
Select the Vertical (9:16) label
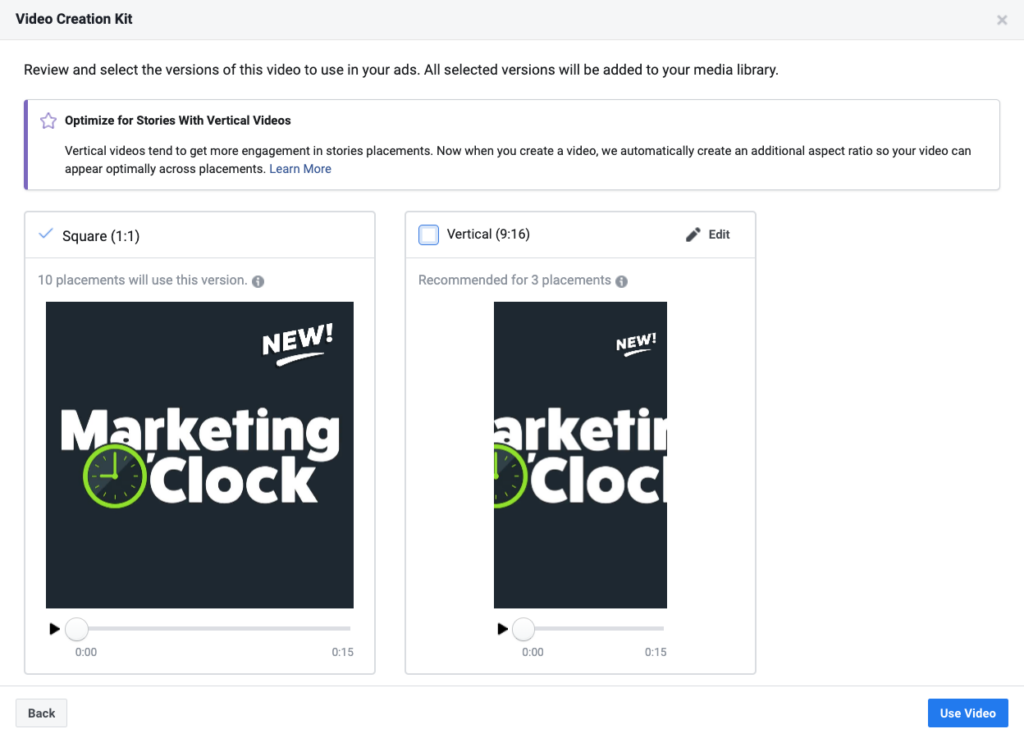488,234
